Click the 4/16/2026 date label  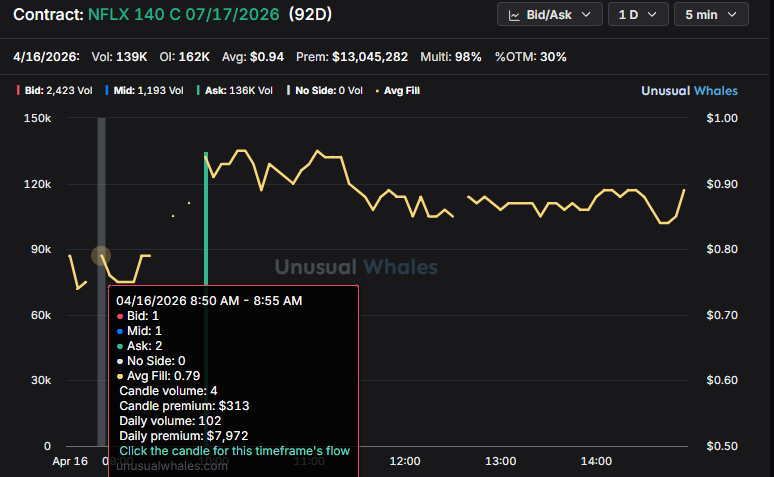pos(46,57)
